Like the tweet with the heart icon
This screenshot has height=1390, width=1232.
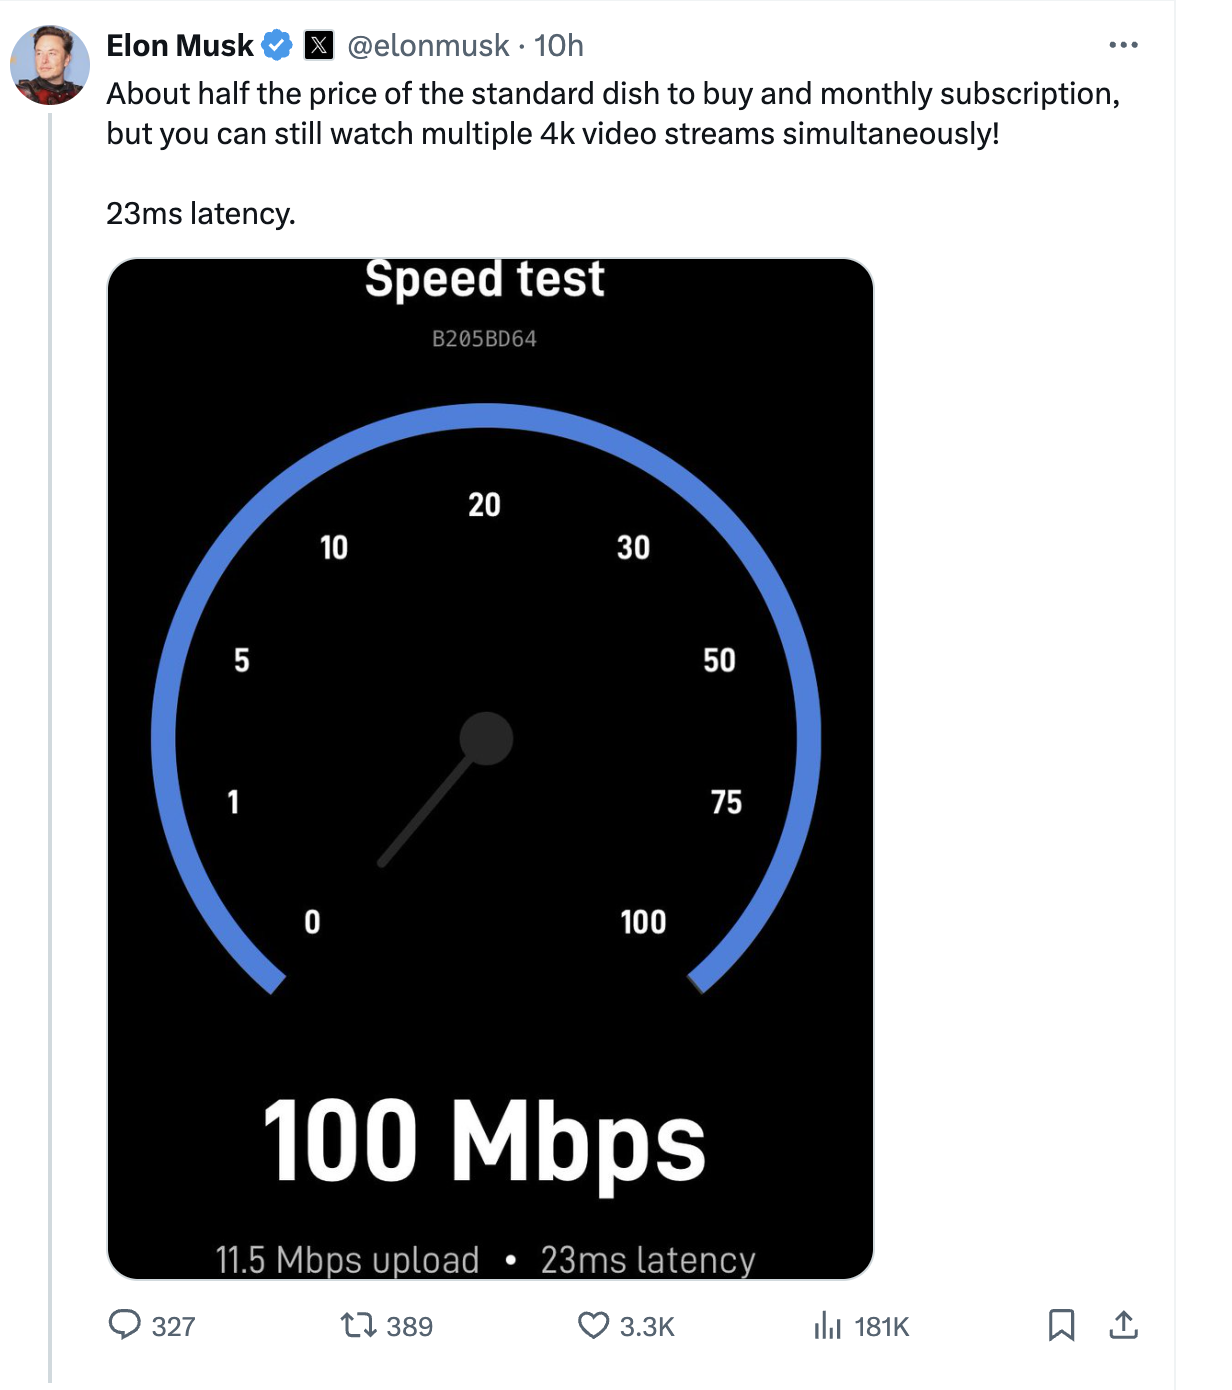593,1325
